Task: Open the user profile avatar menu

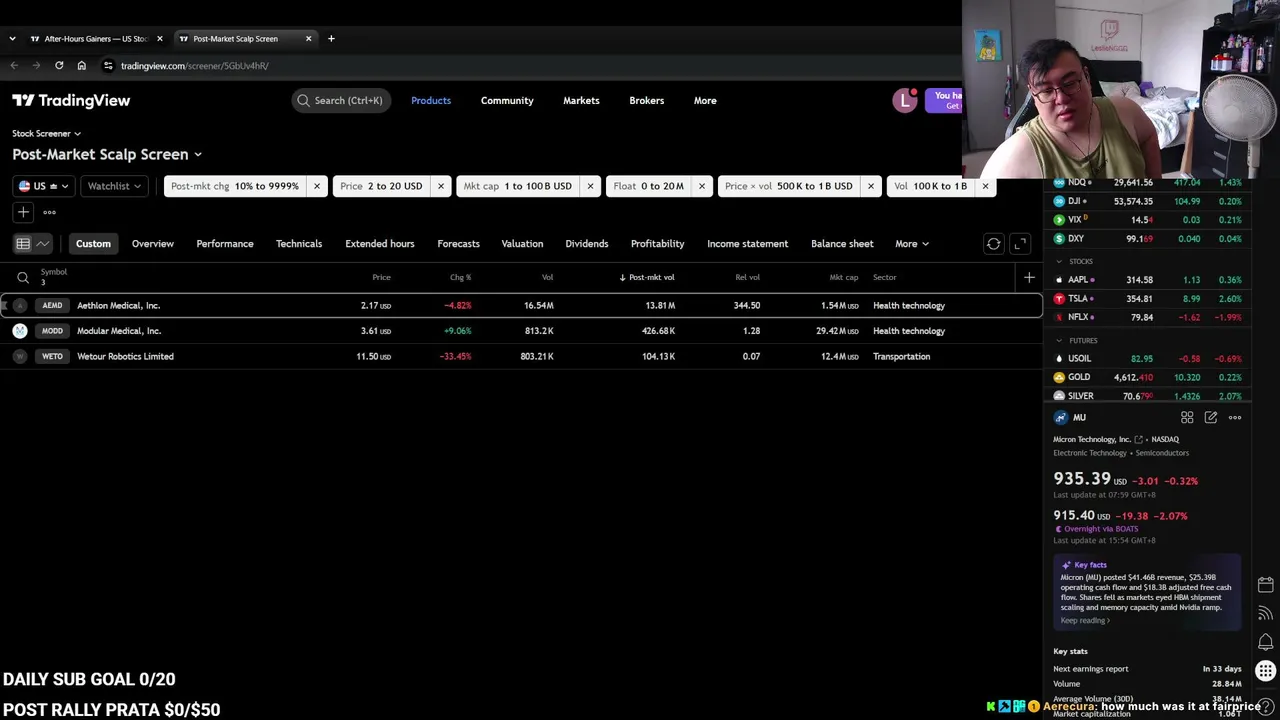Action: [905, 100]
